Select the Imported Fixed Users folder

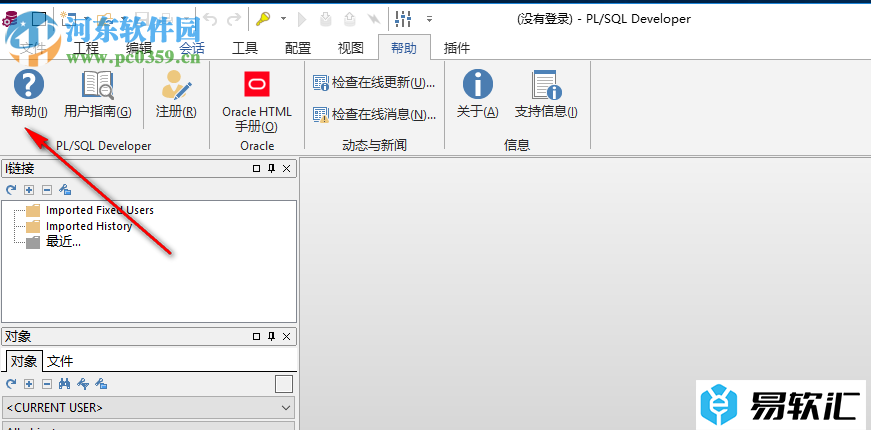[99, 210]
